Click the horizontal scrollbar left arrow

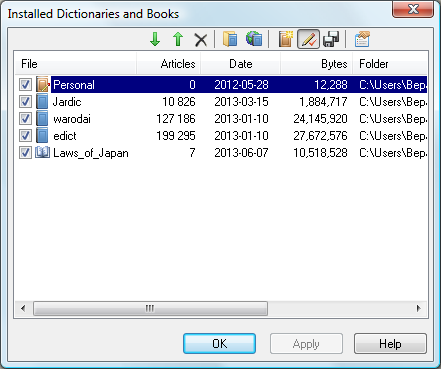pos(23,308)
